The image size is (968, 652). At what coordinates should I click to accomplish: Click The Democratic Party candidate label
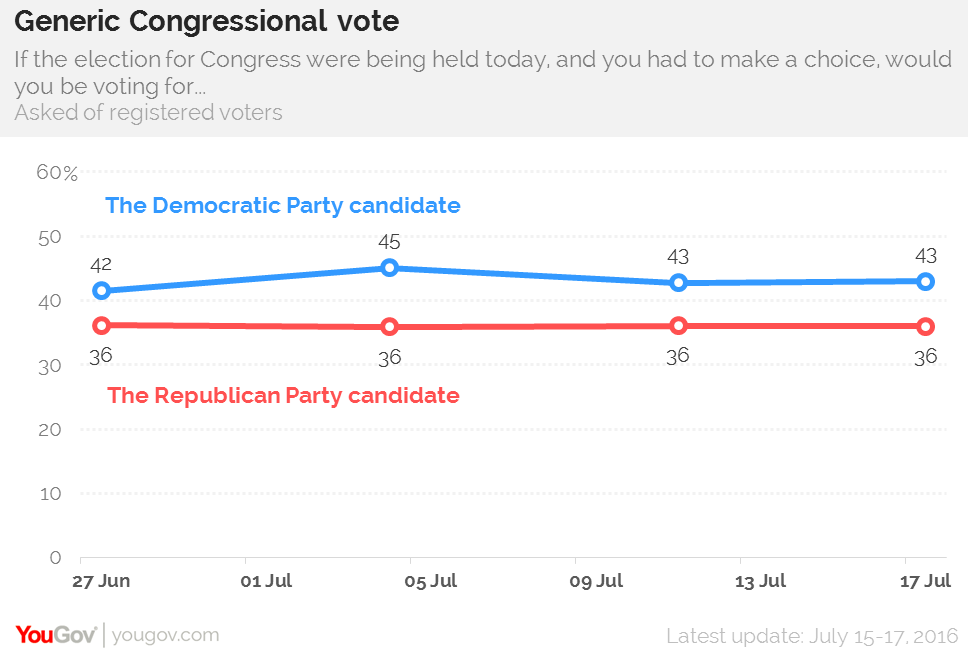[x=283, y=205]
